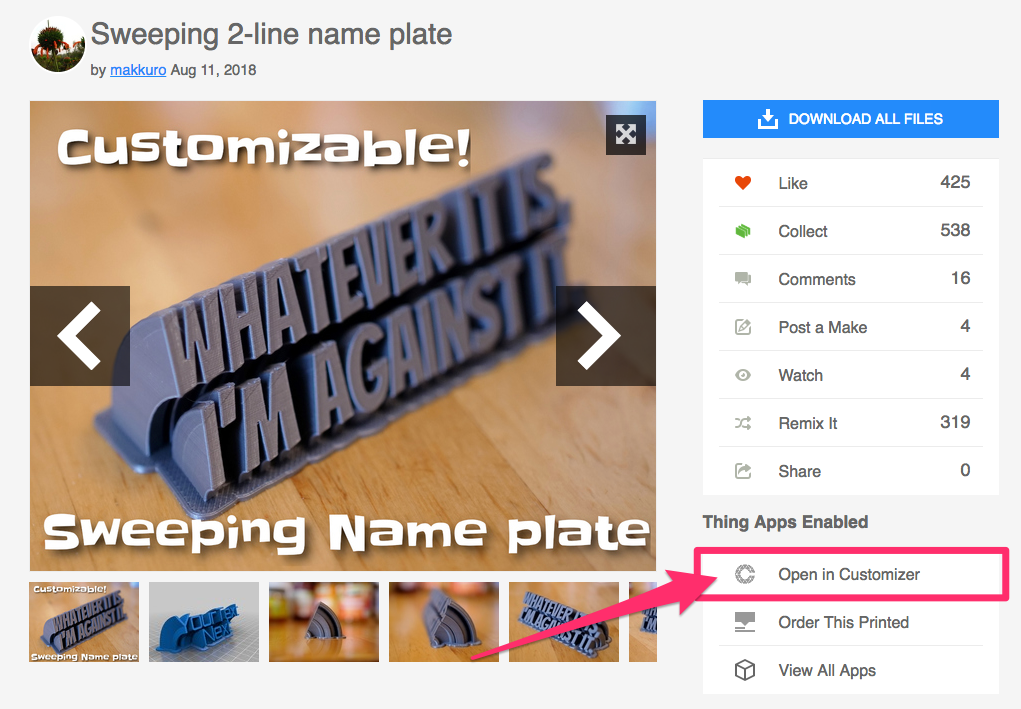This screenshot has height=709, width=1021.
Task: Go to previous image with left arrow
Action: [80, 336]
